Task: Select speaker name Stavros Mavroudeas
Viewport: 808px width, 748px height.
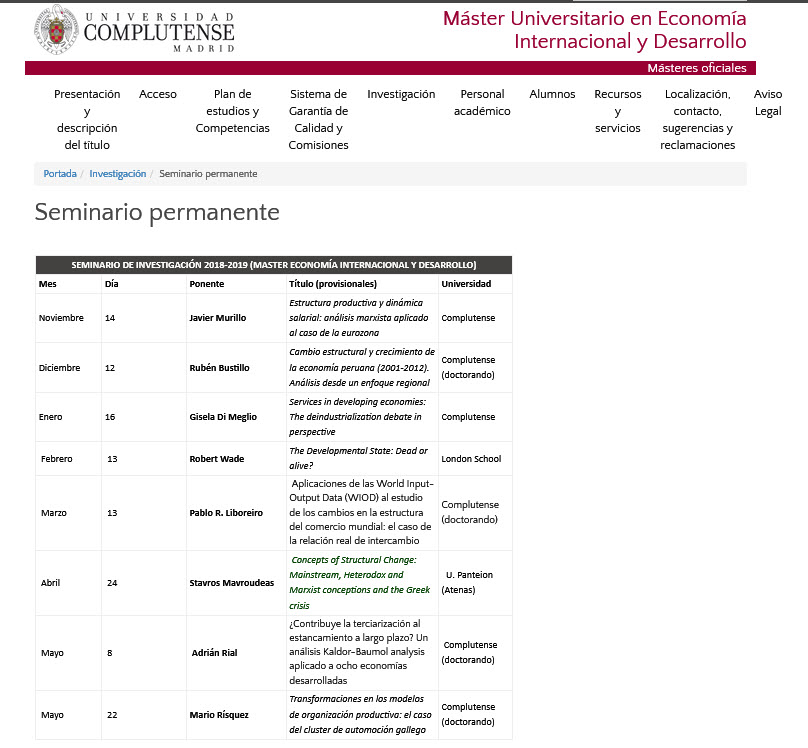Action: (231, 583)
